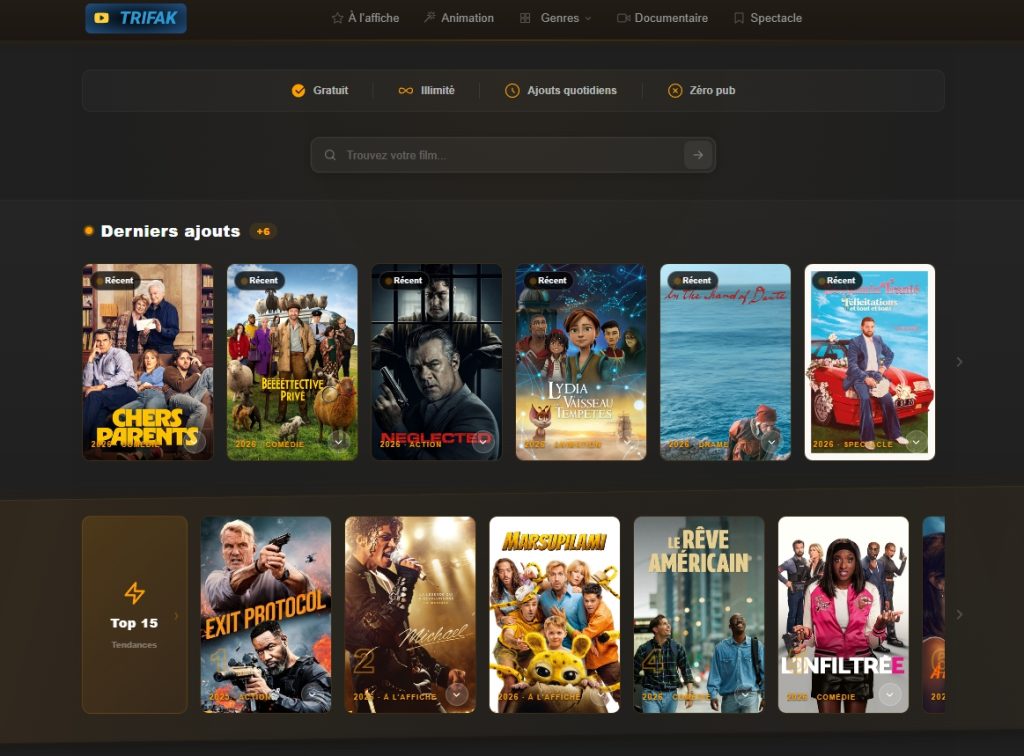Click the search magnifier icon
Screen dimensions: 1024x756
click(330, 155)
